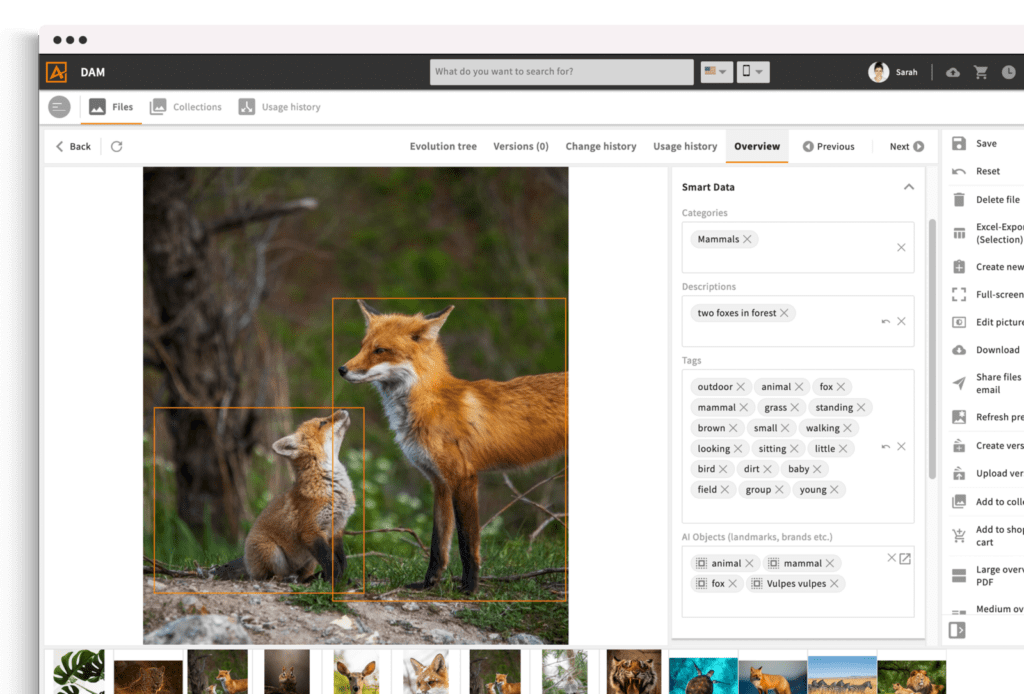Click the refresh icon beside Back

point(116,146)
